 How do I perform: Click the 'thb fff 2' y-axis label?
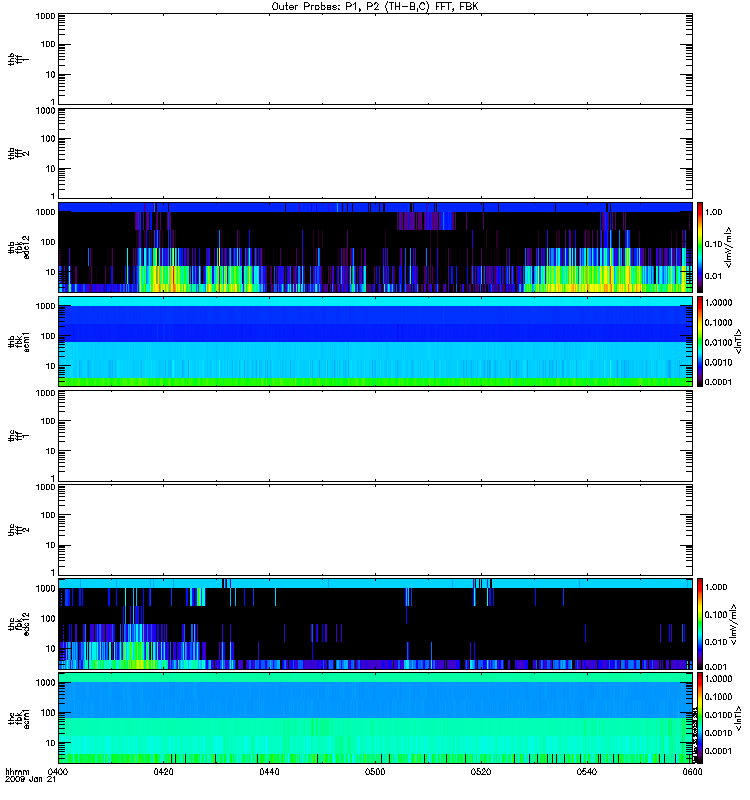[18, 154]
